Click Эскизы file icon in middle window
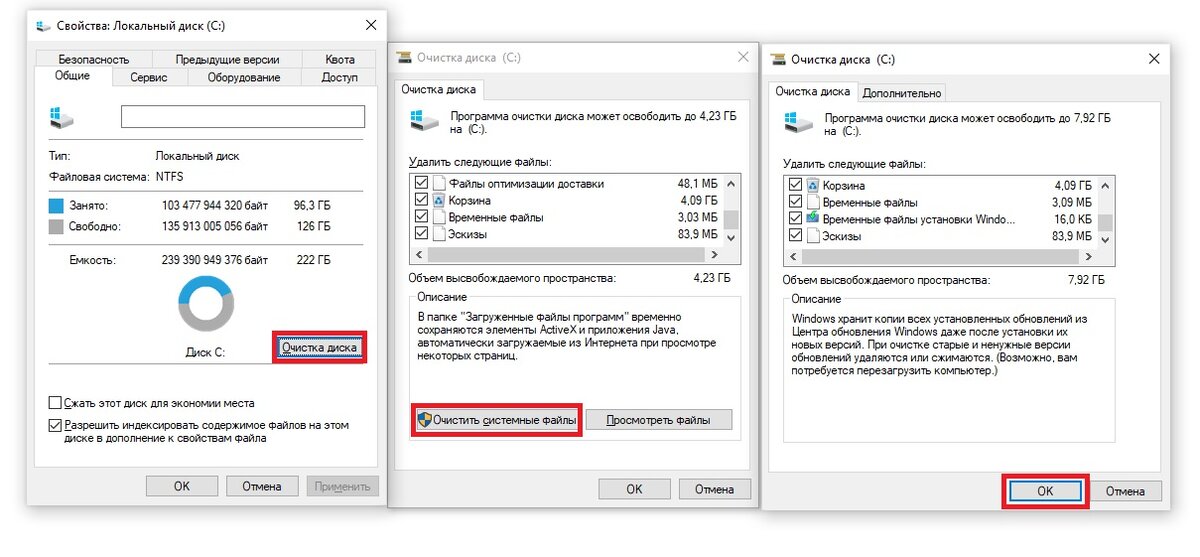This screenshot has width=1200, height=557. (439, 234)
